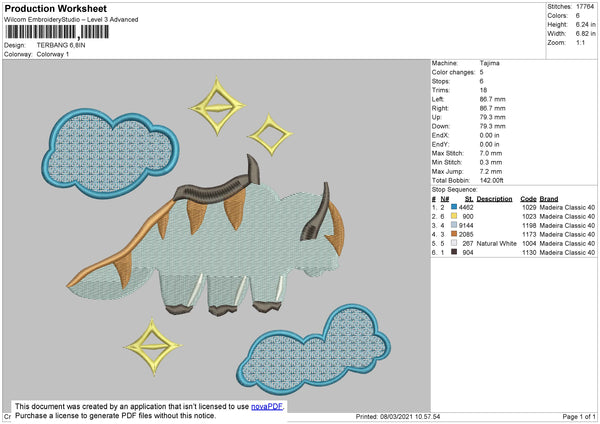Click the 'N#' column header
Viewport: 600px width, 424px height.
[x=445, y=199]
